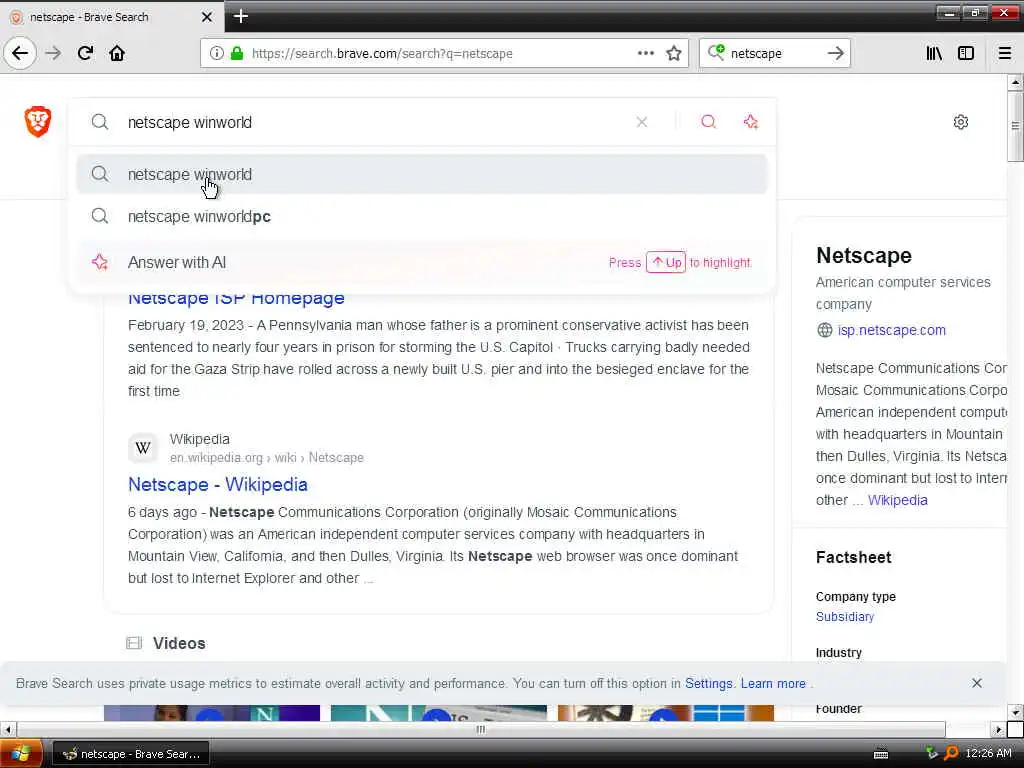1024x768 pixels.
Task: Click the search engine icon in search bar
Action: coord(716,52)
